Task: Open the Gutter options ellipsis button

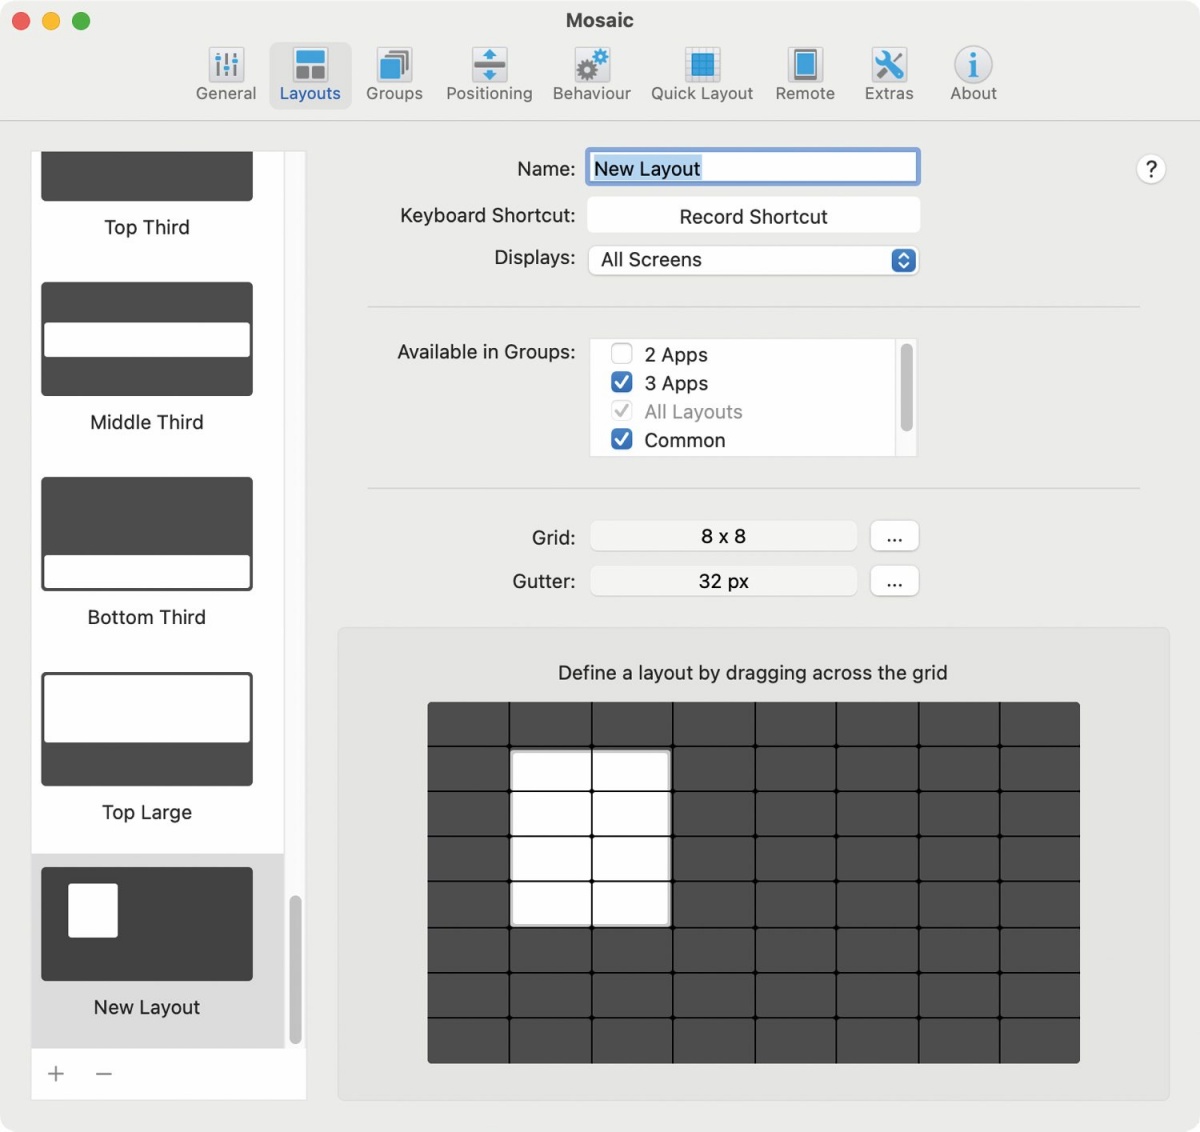Action: tap(894, 581)
